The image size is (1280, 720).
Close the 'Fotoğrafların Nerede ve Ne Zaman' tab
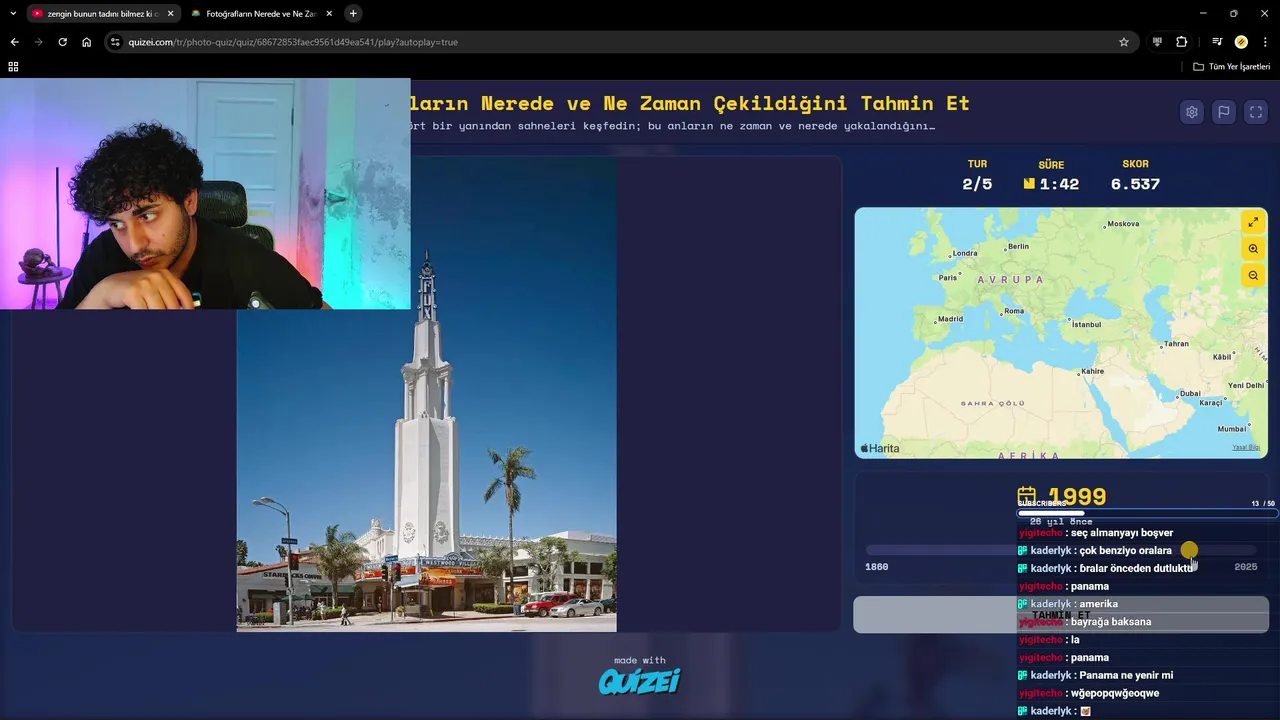click(x=329, y=13)
